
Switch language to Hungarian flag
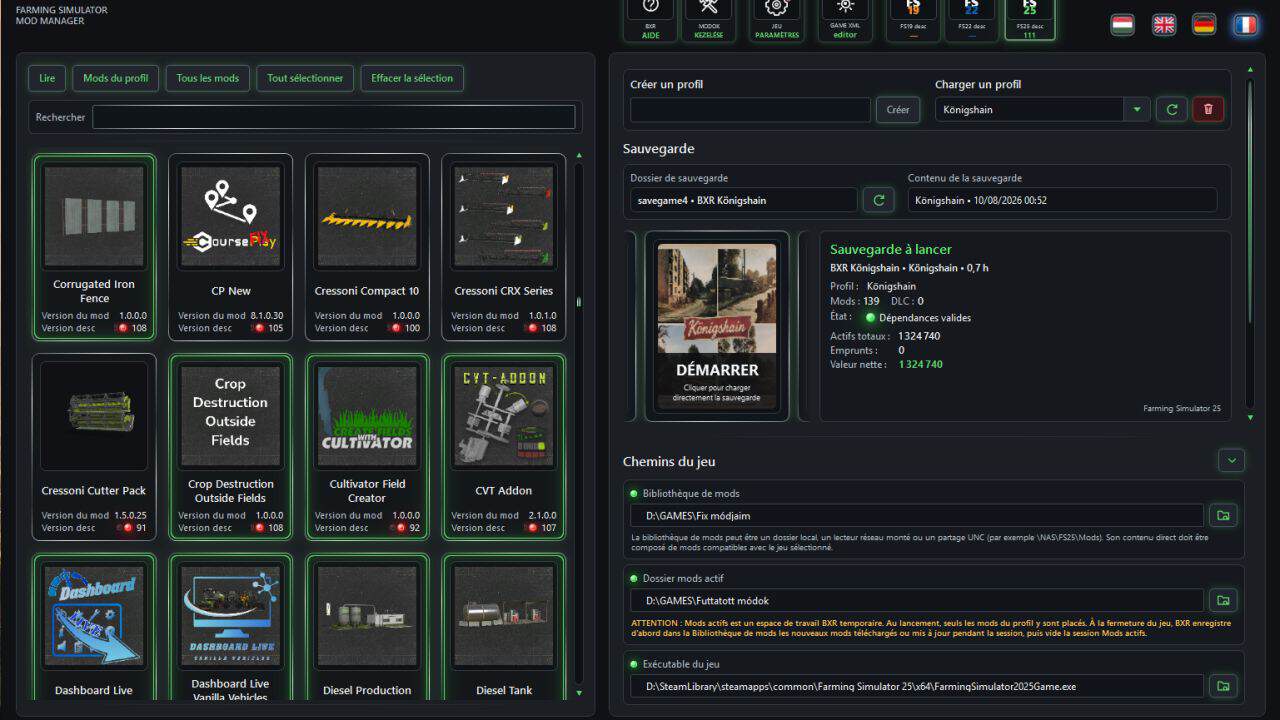(x=1122, y=25)
